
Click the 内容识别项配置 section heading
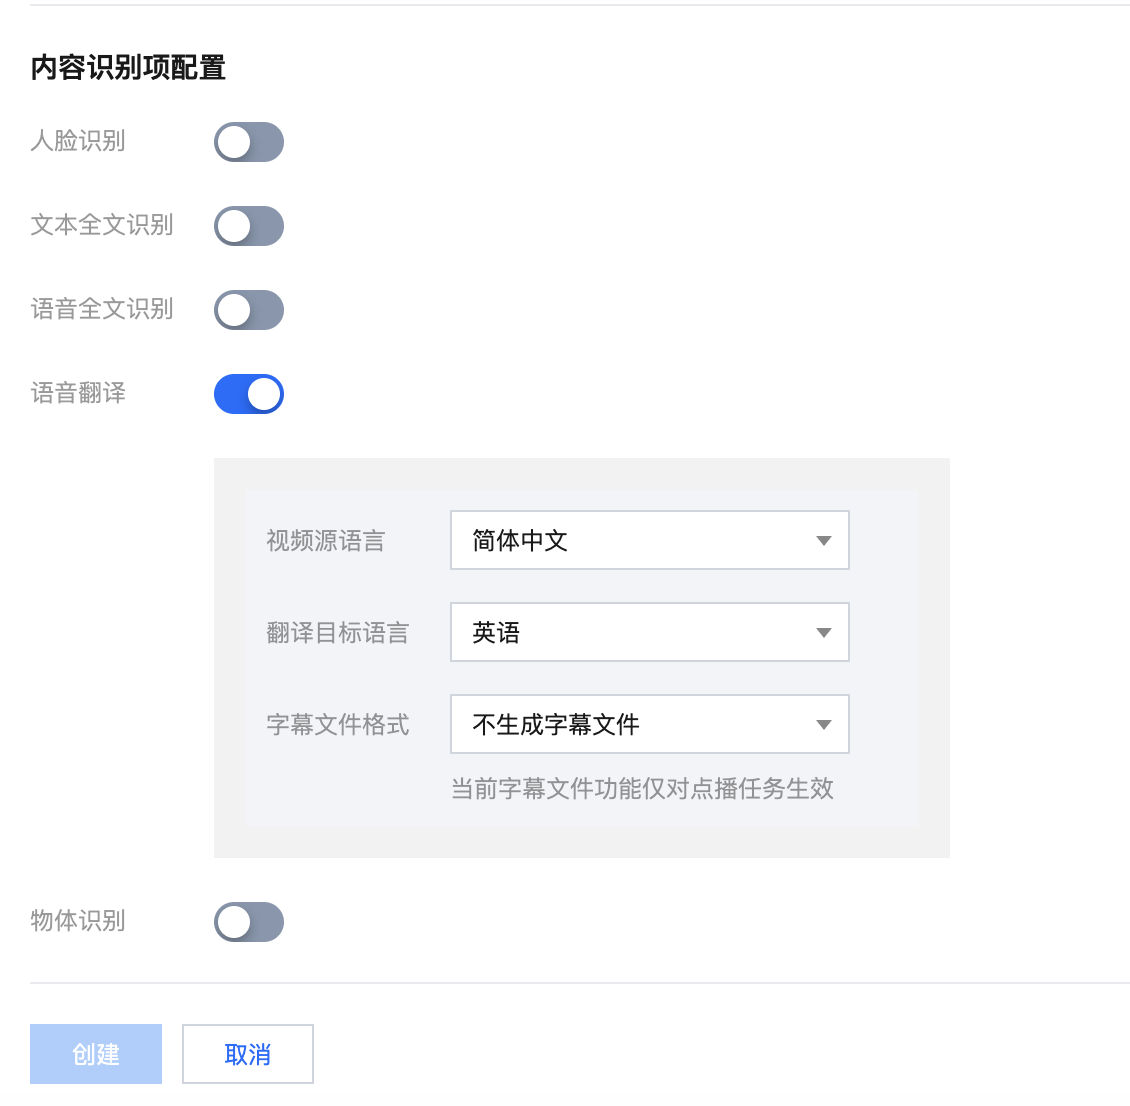(128, 68)
